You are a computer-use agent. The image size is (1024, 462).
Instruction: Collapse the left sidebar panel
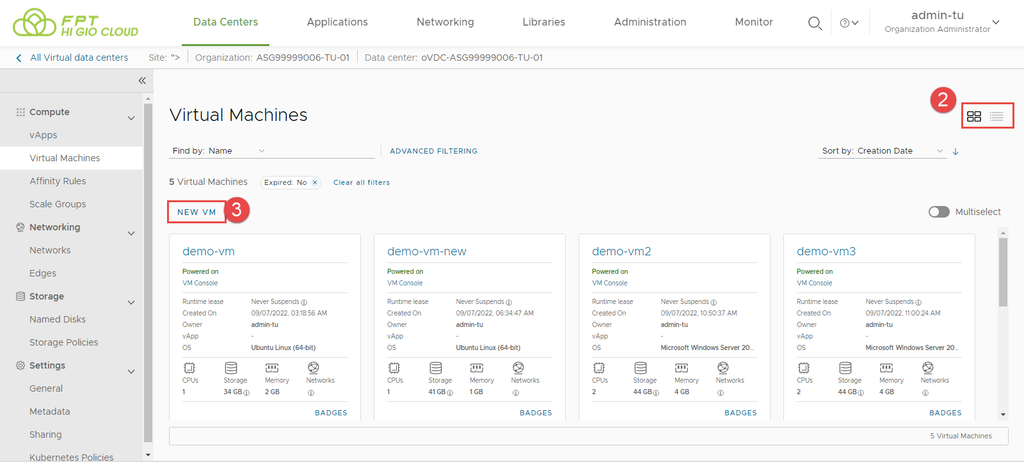pyautogui.click(x=142, y=80)
